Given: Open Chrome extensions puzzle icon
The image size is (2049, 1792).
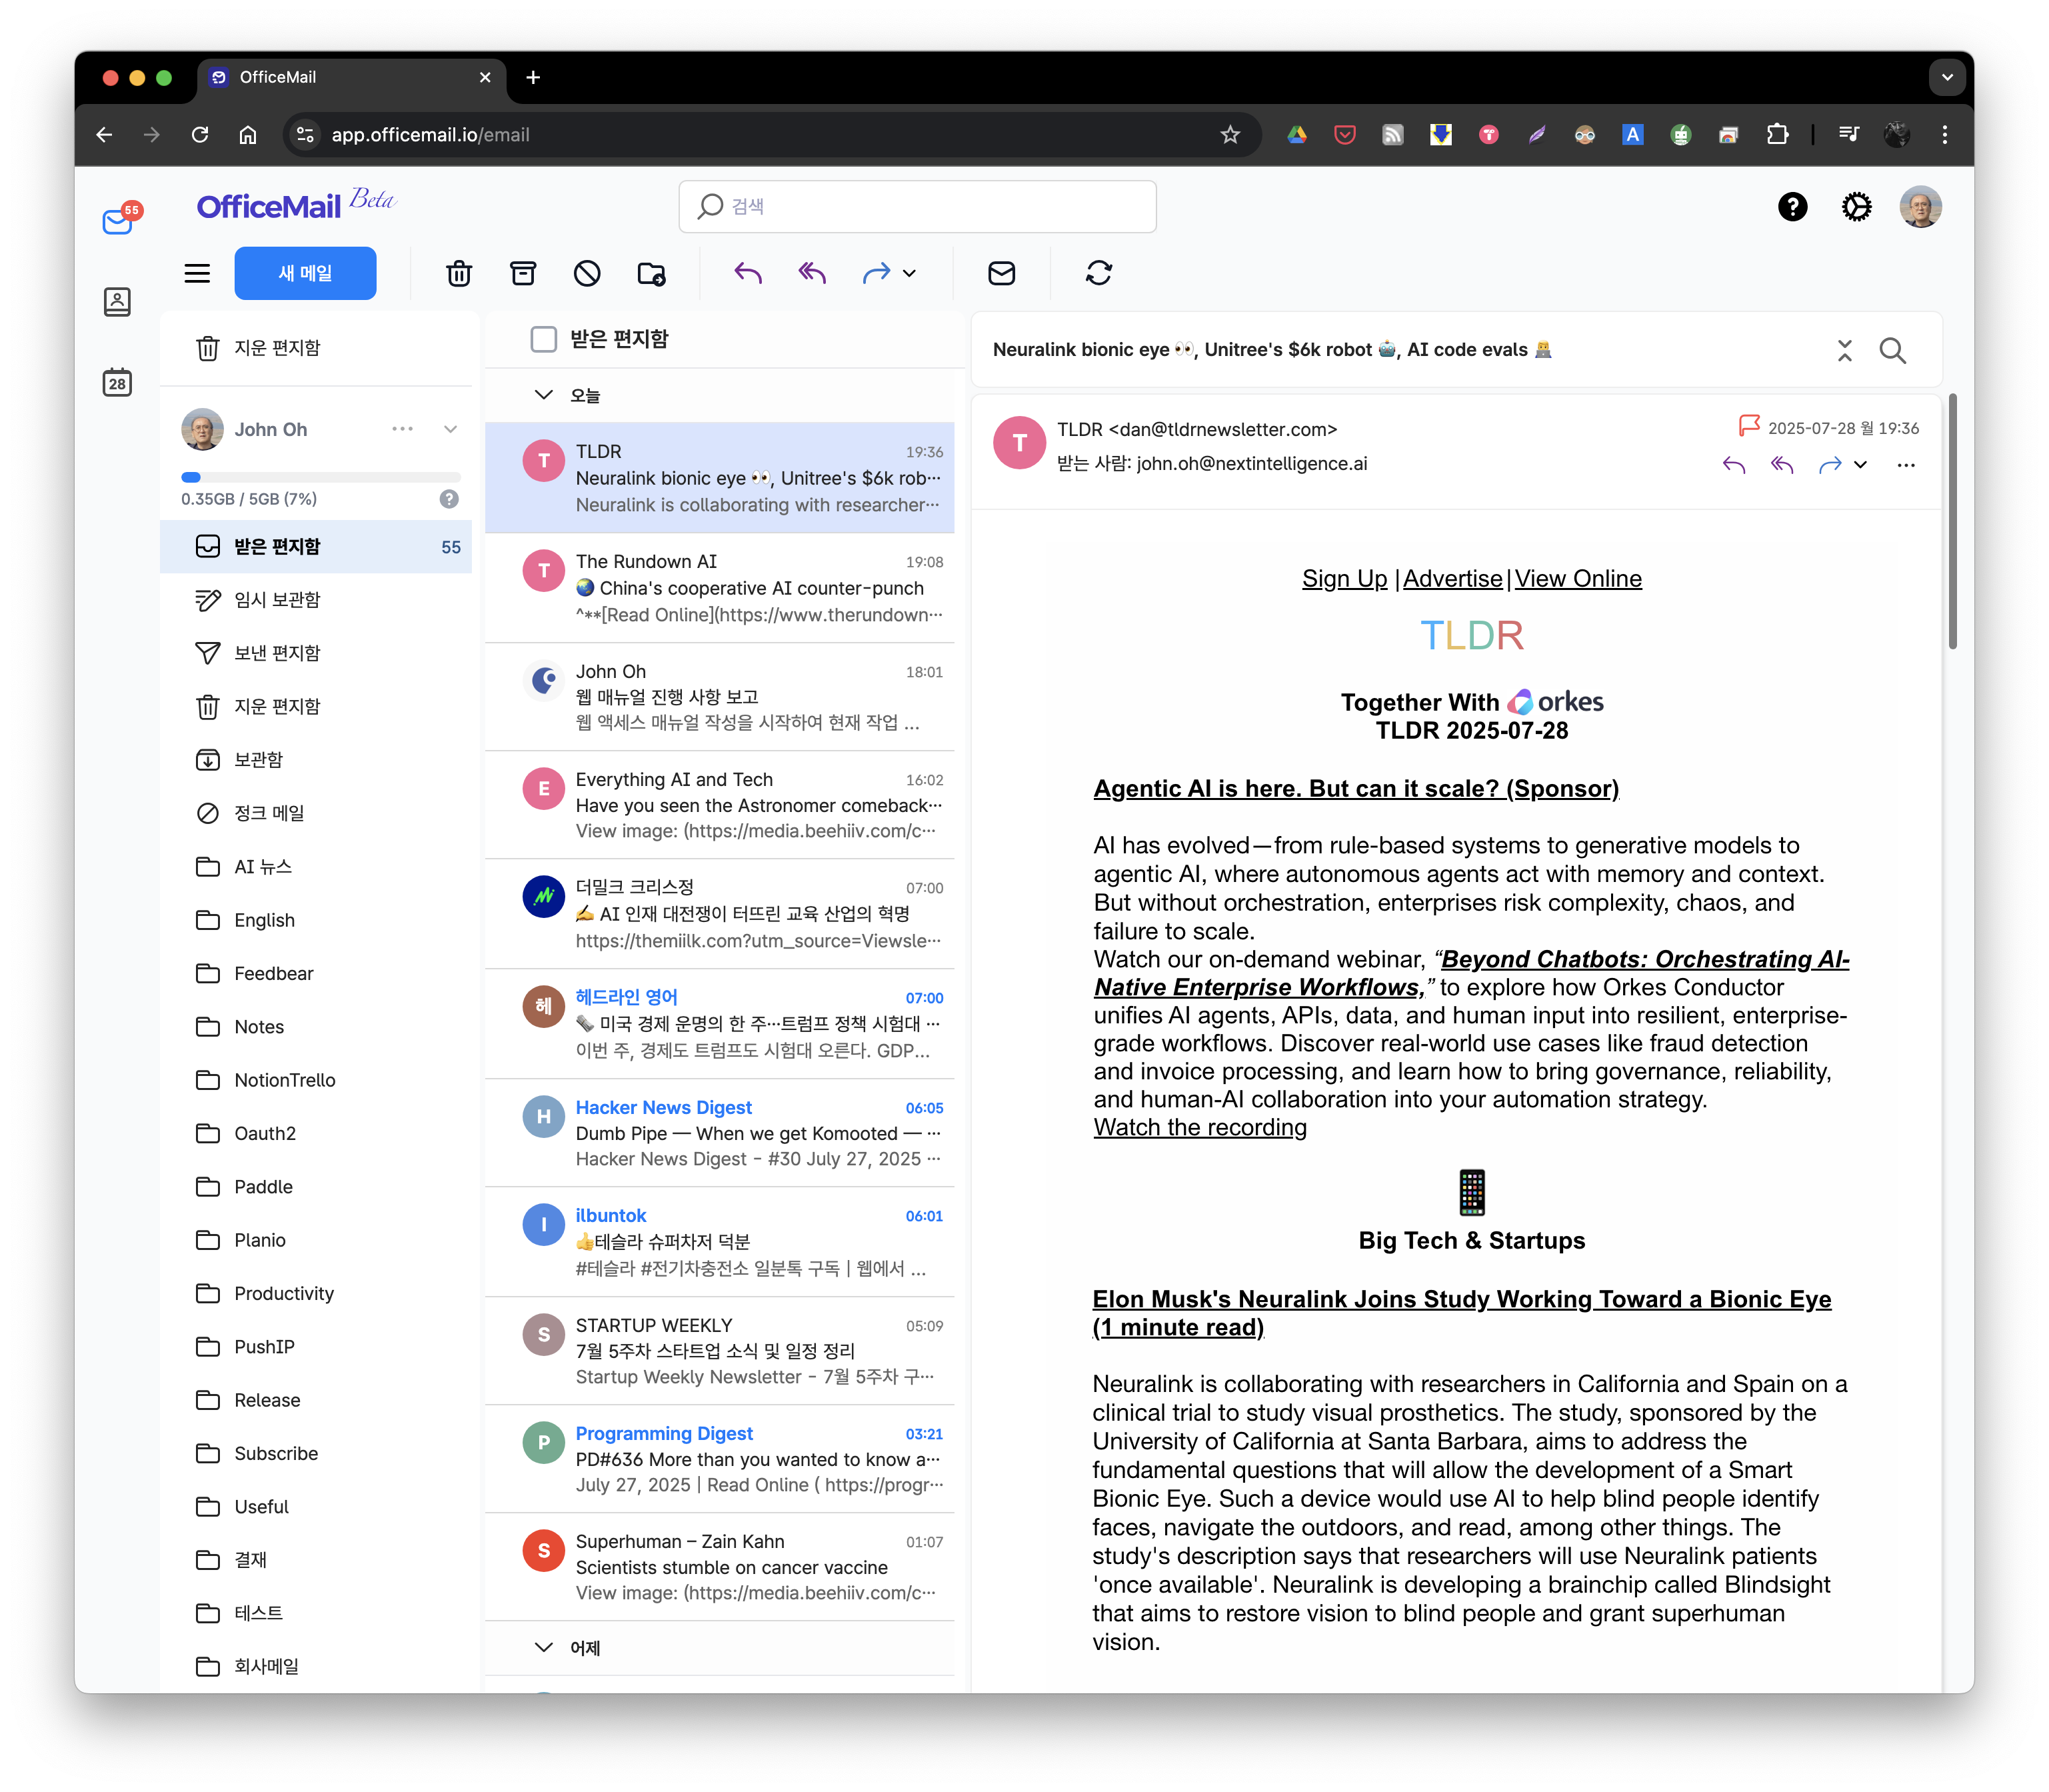Looking at the screenshot, I should point(1777,134).
